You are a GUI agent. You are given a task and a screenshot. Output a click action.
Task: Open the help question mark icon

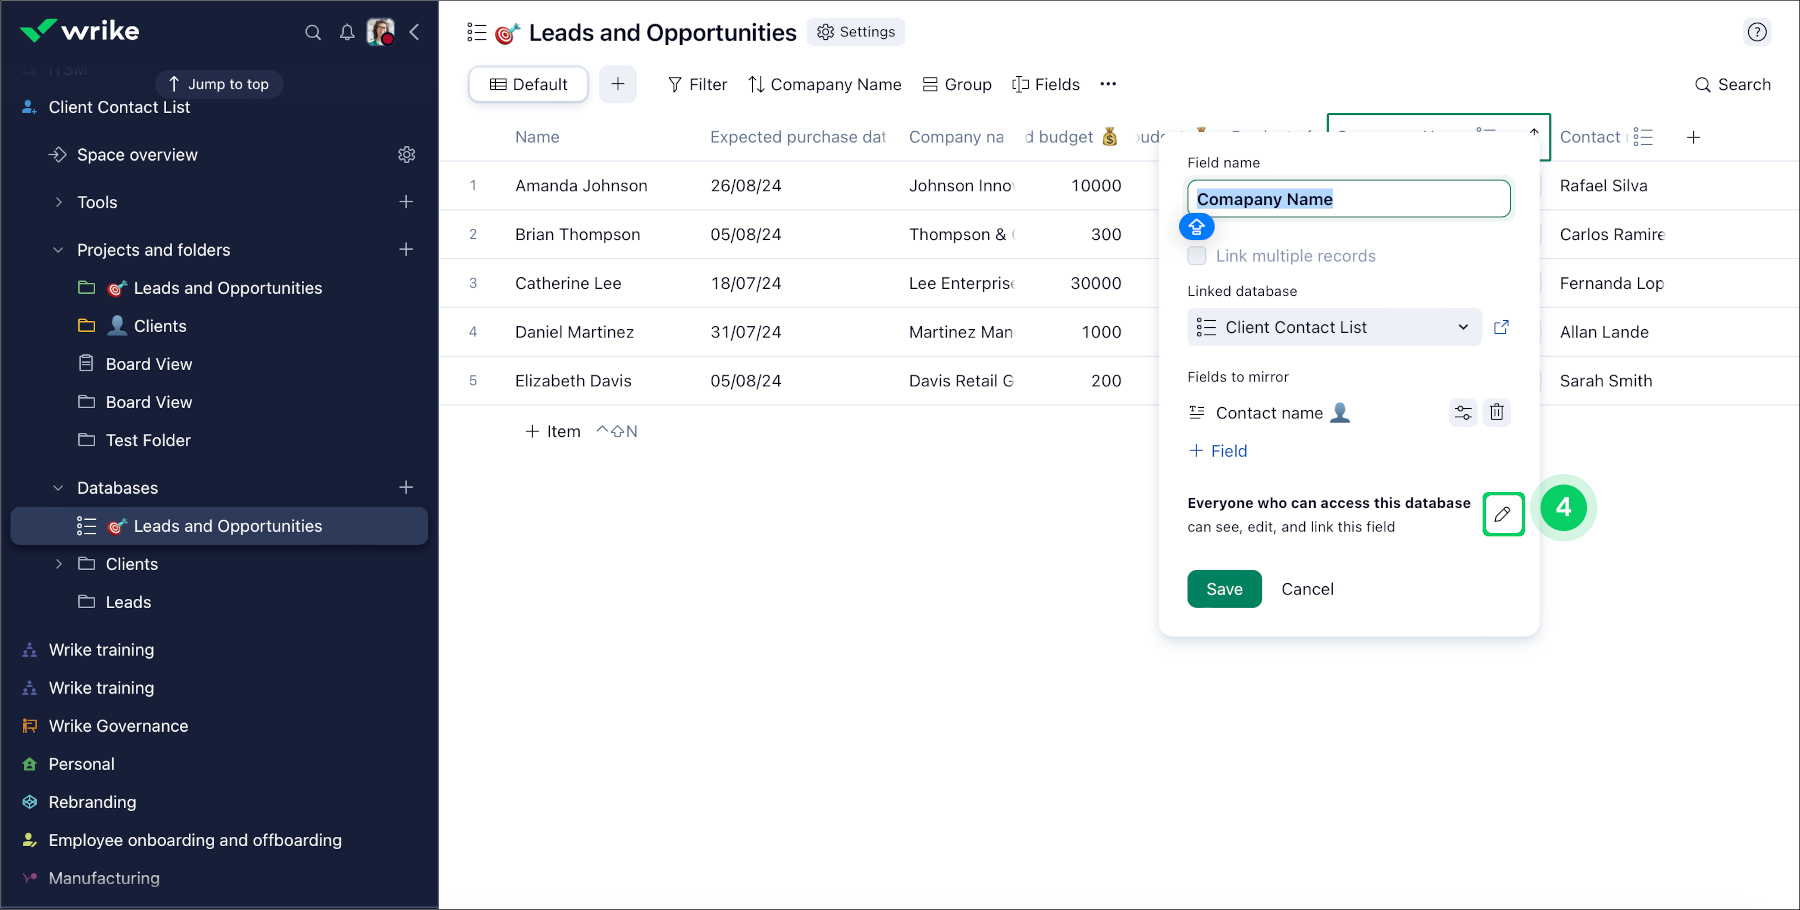tap(1757, 32)
